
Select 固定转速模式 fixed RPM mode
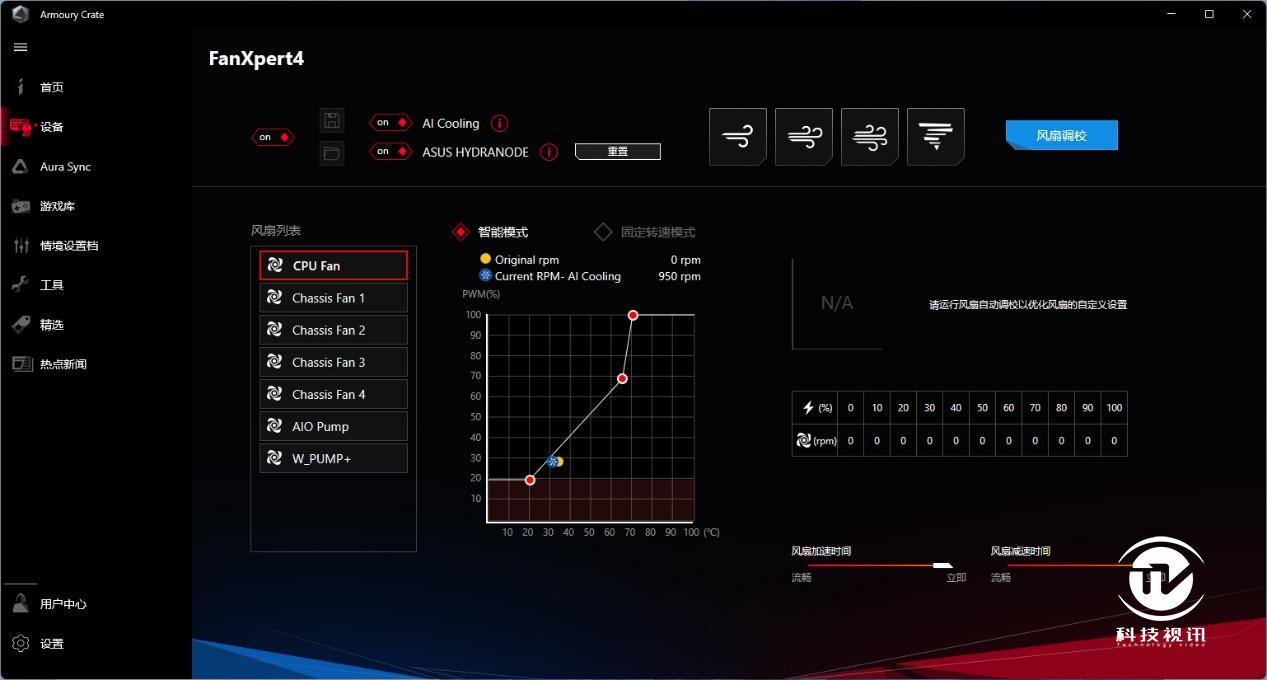[x=645, y=232]
